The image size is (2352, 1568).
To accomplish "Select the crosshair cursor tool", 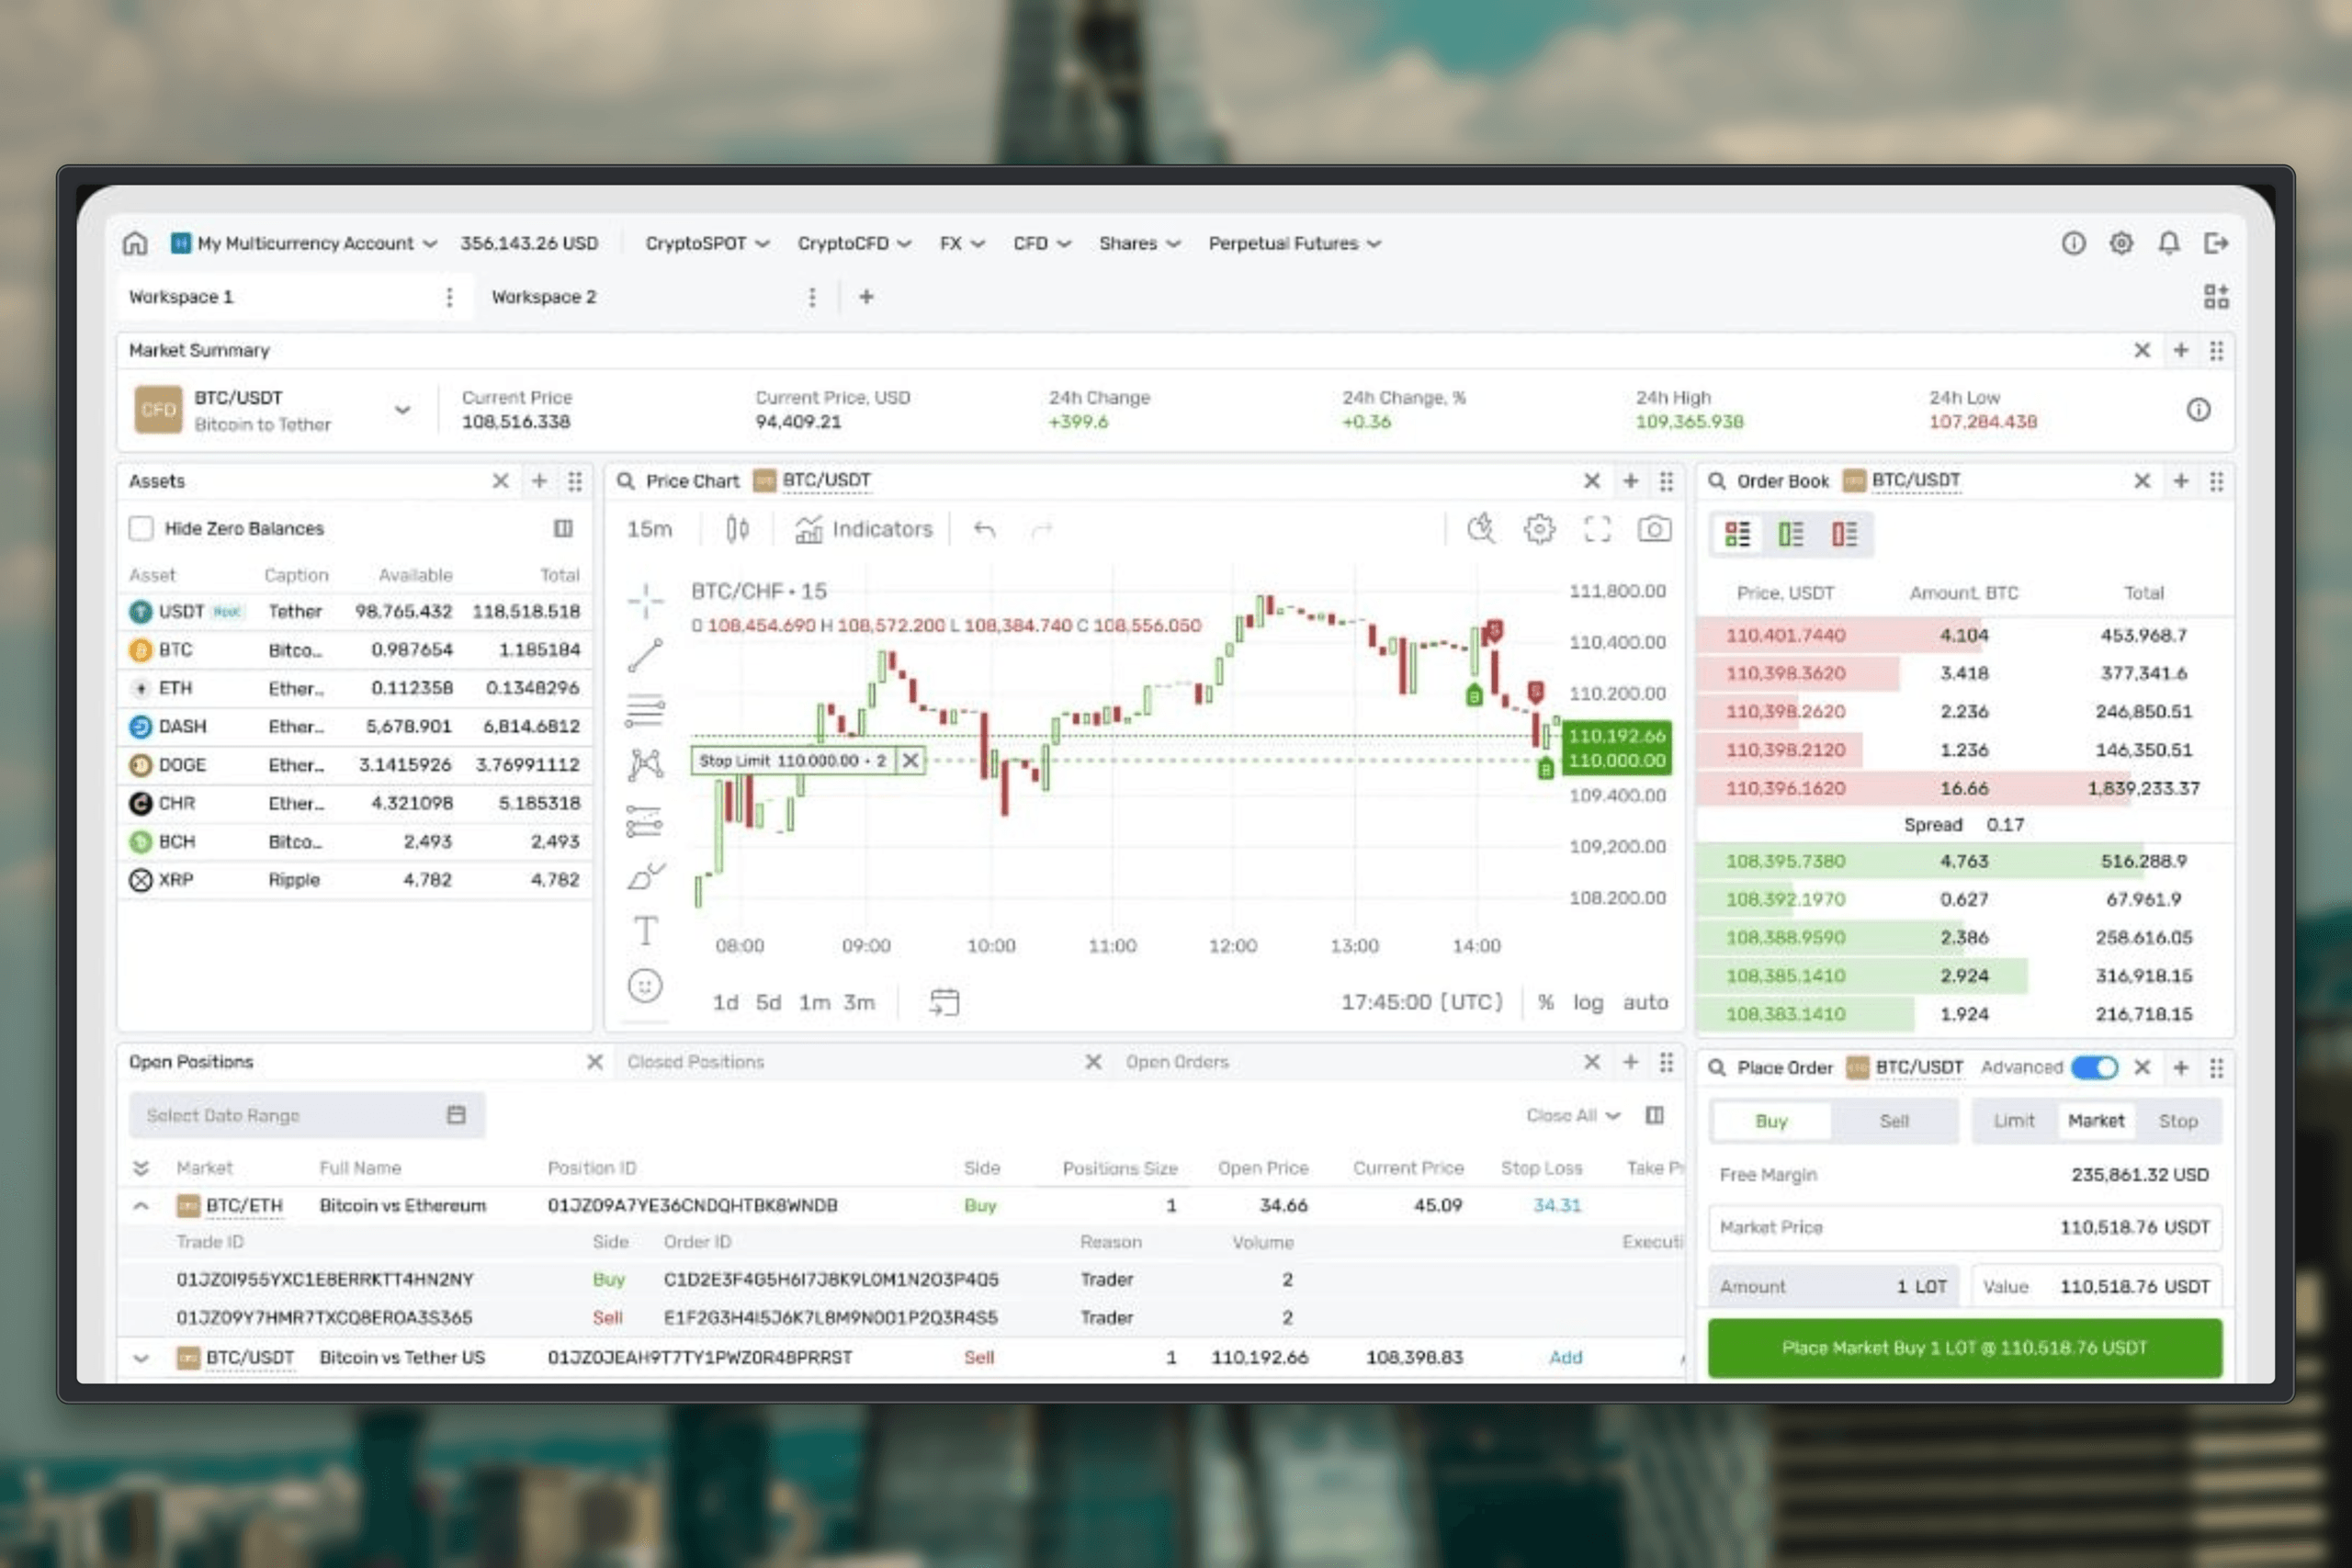I will click(x=646, y=600).
